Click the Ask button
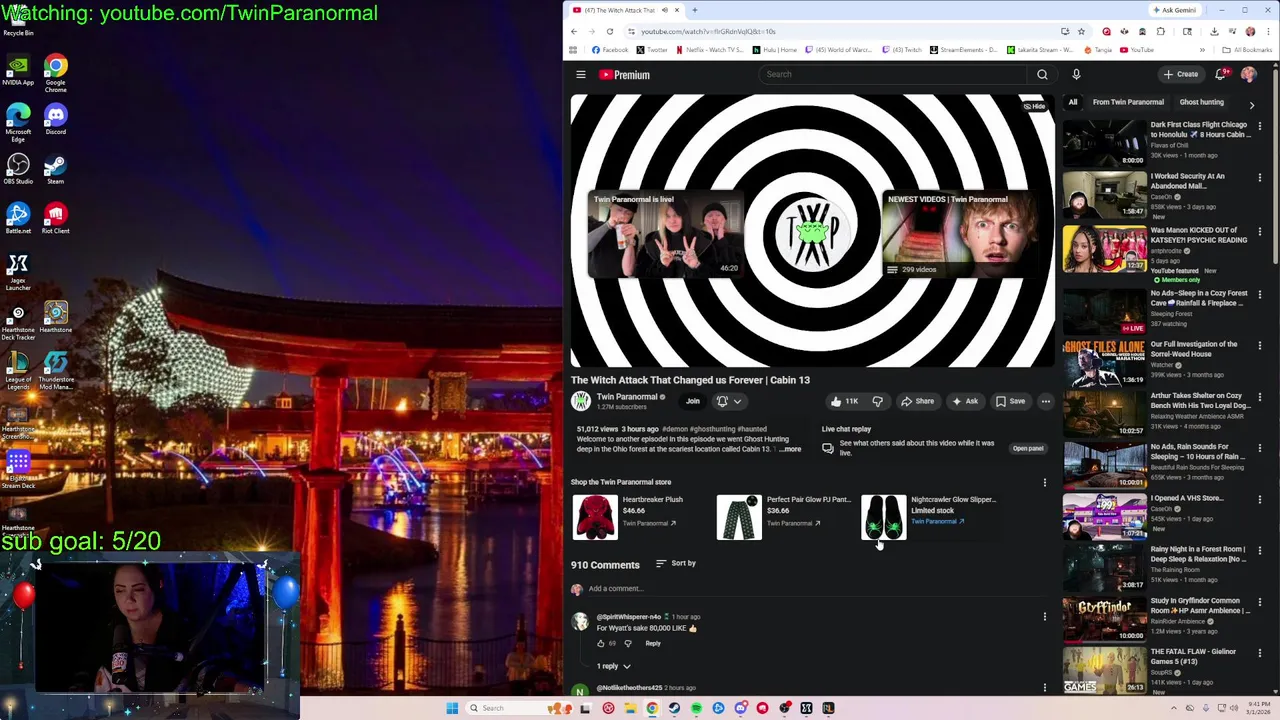 965,401
